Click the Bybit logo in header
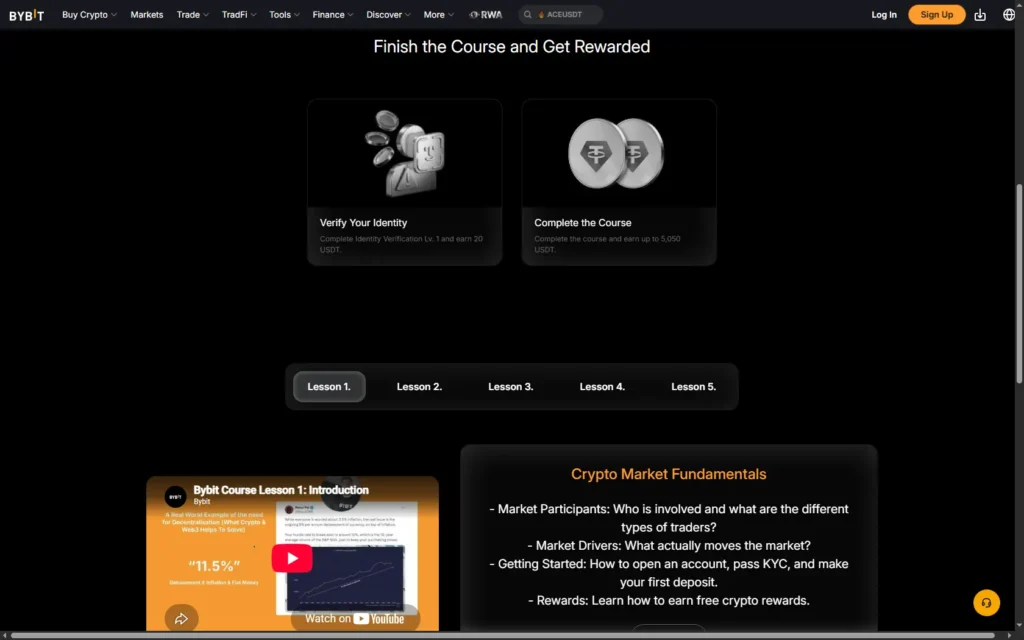The image size is (1024, 640). (x=26, y=14)
